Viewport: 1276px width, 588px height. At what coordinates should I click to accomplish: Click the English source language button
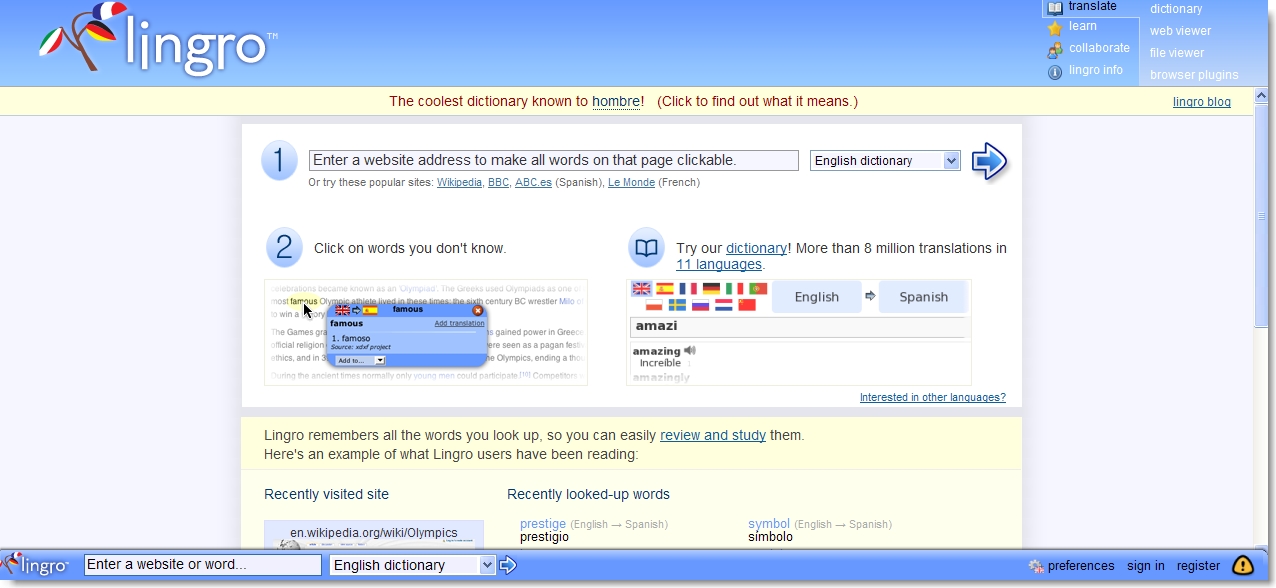pos(817,297)
